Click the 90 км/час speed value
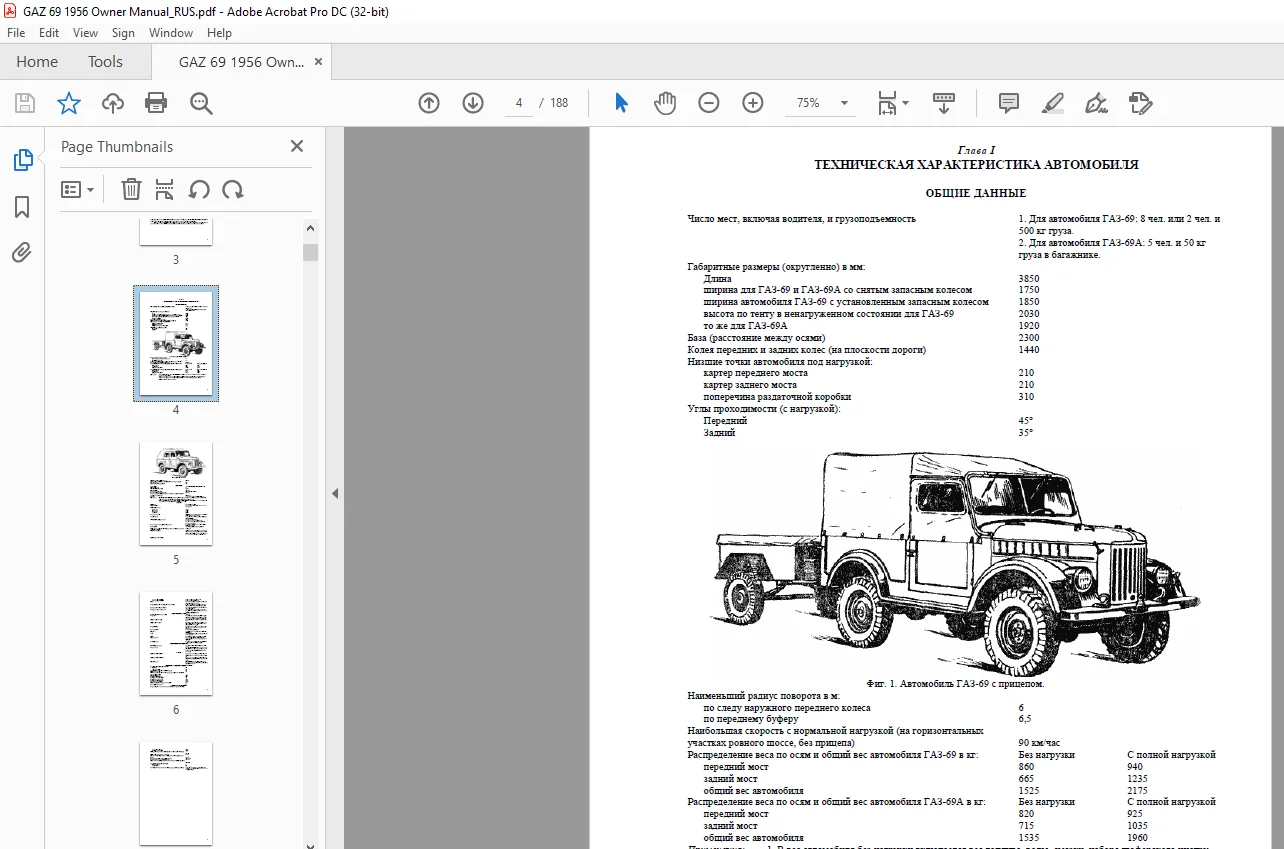This screenshot has width=1284, height=849. [1038, 743]
